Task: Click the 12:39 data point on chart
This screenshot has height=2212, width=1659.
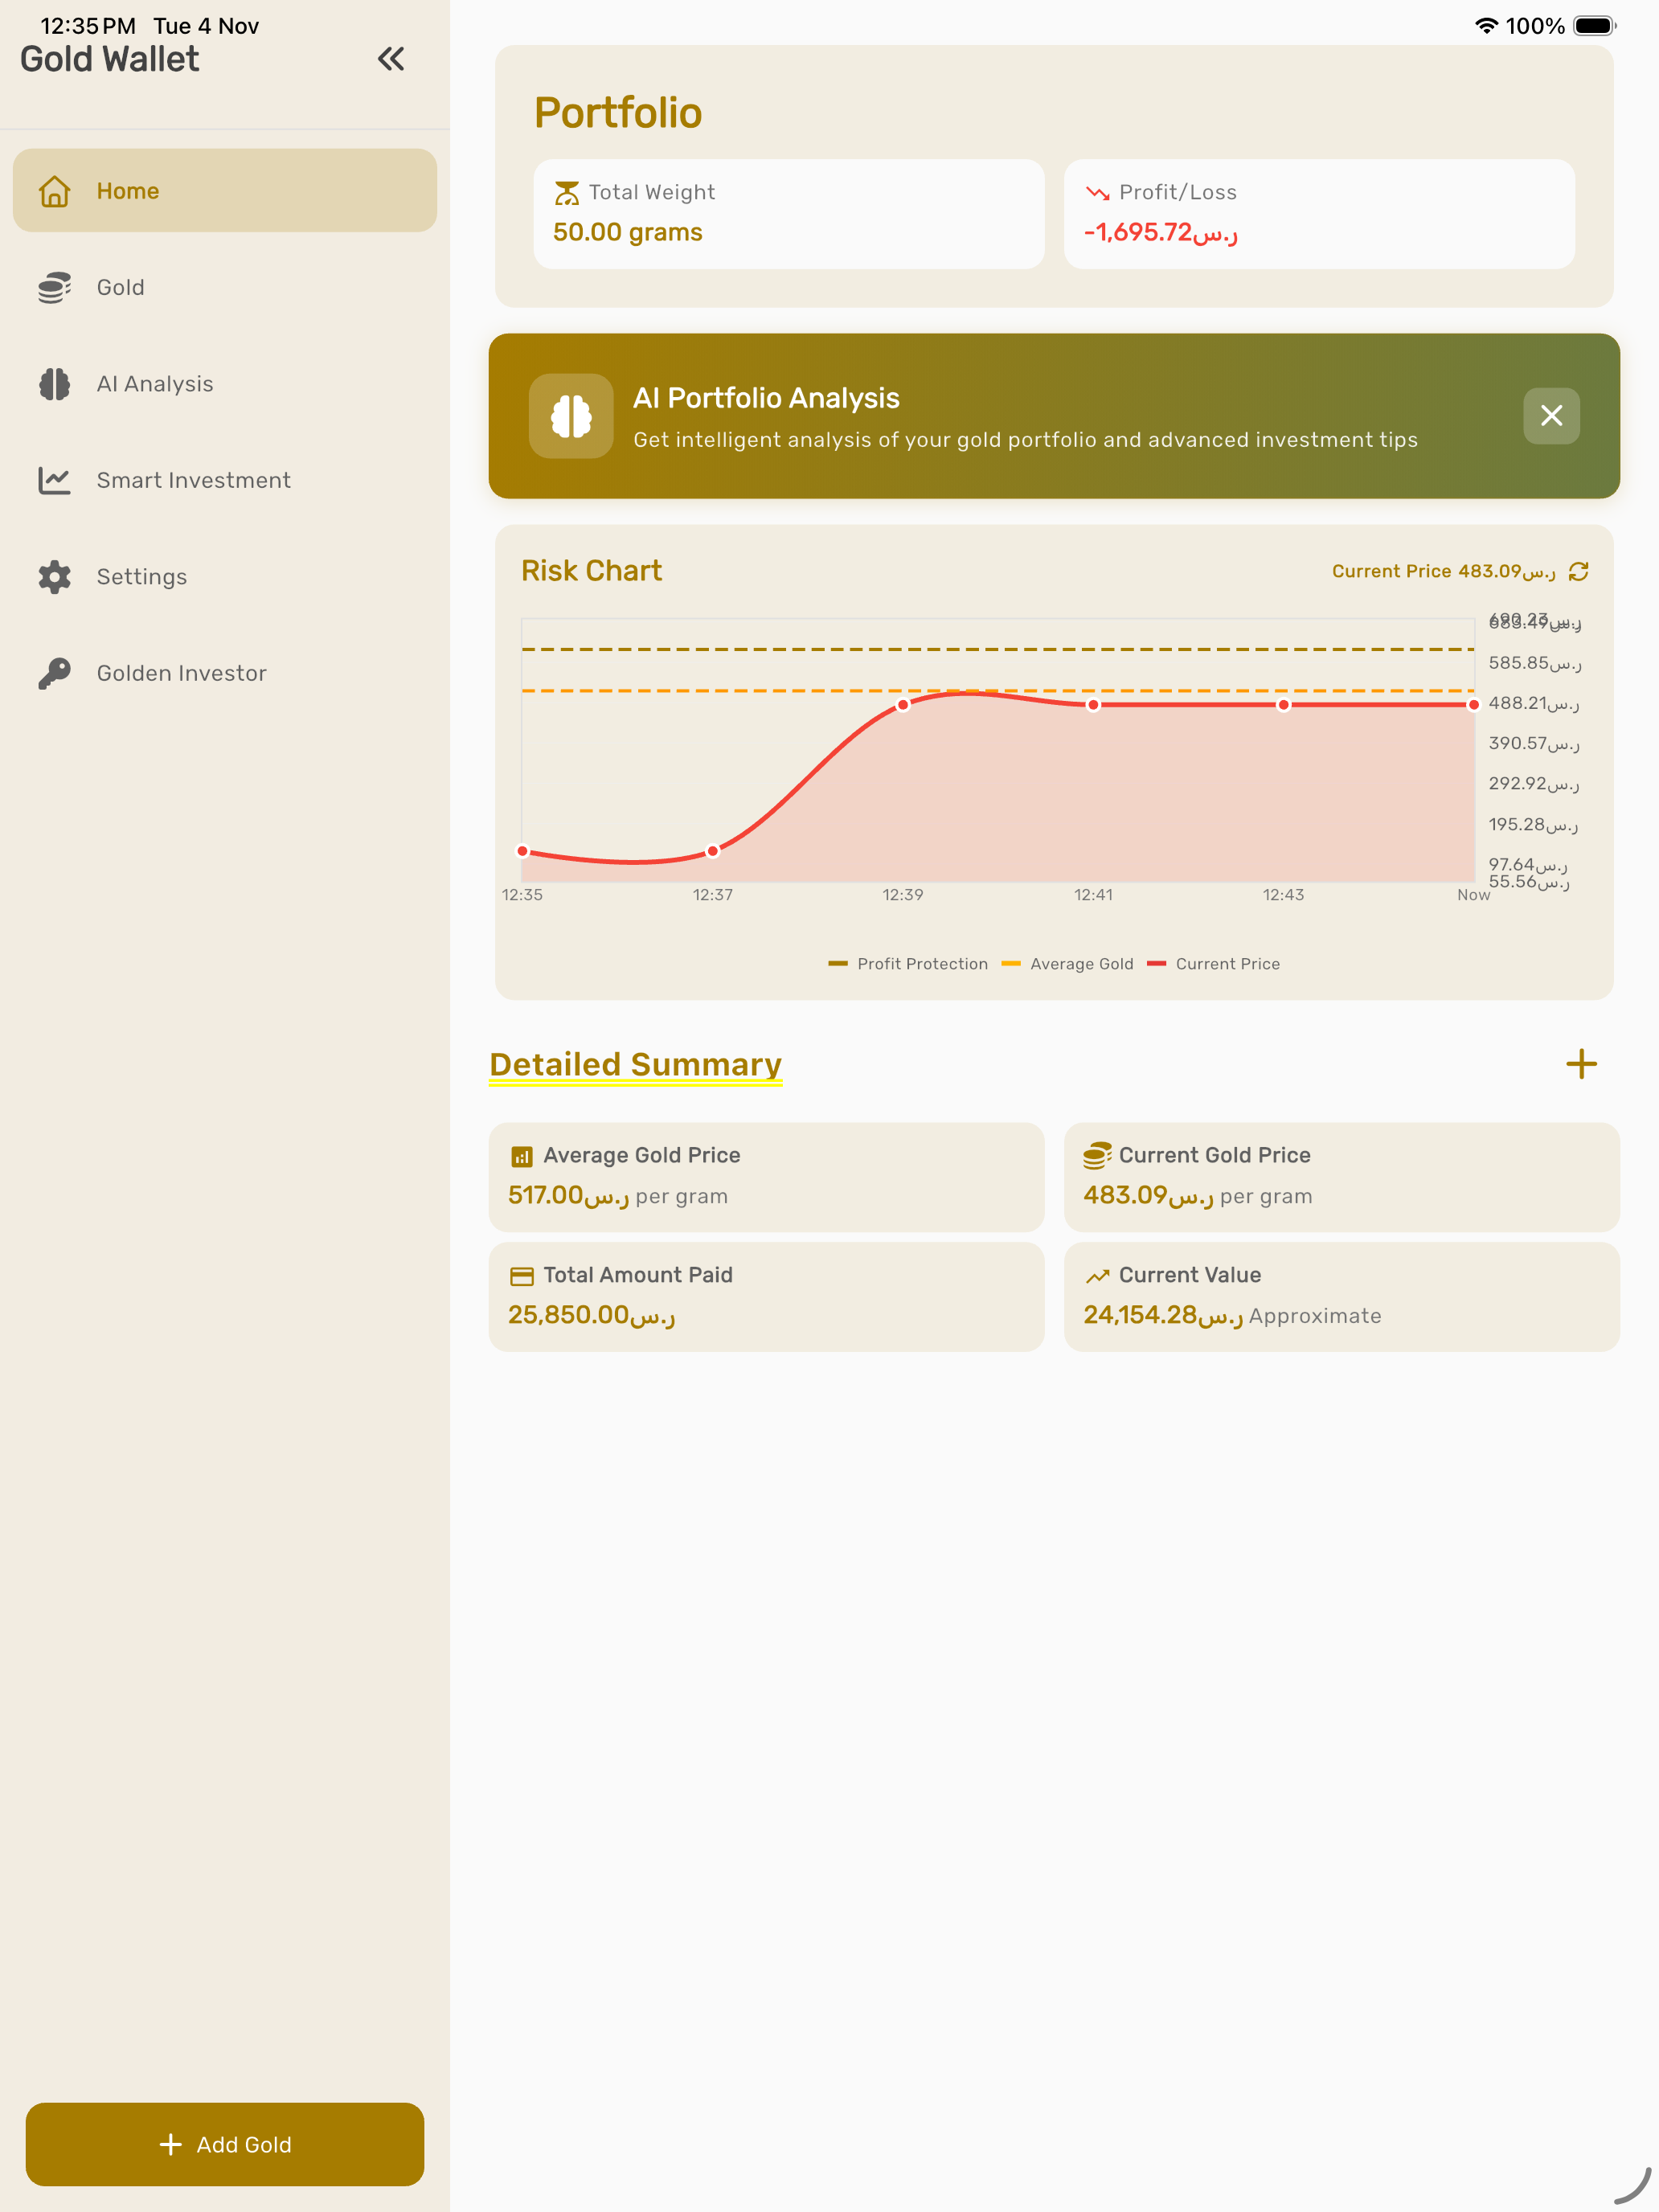Action: [903, 705]
